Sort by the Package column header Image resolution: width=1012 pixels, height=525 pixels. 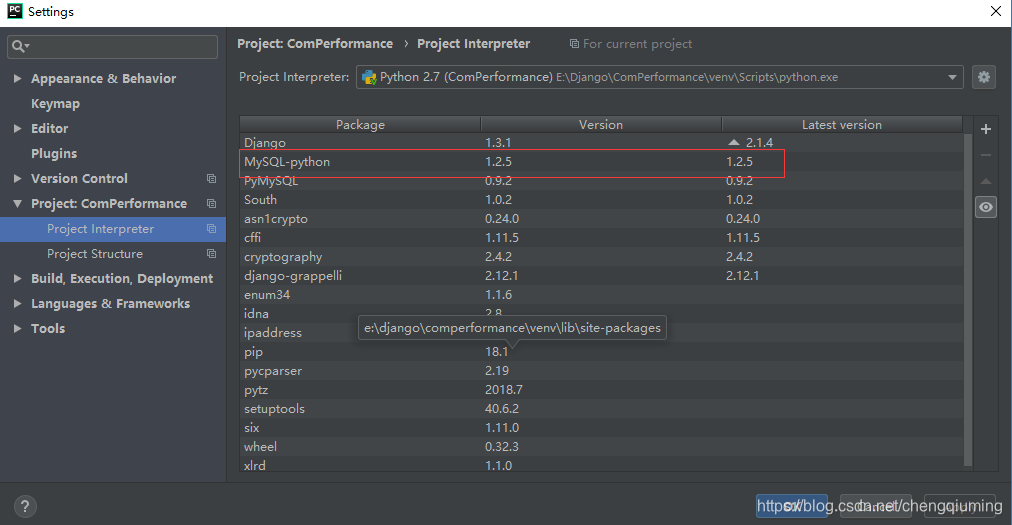coord(360,125)
